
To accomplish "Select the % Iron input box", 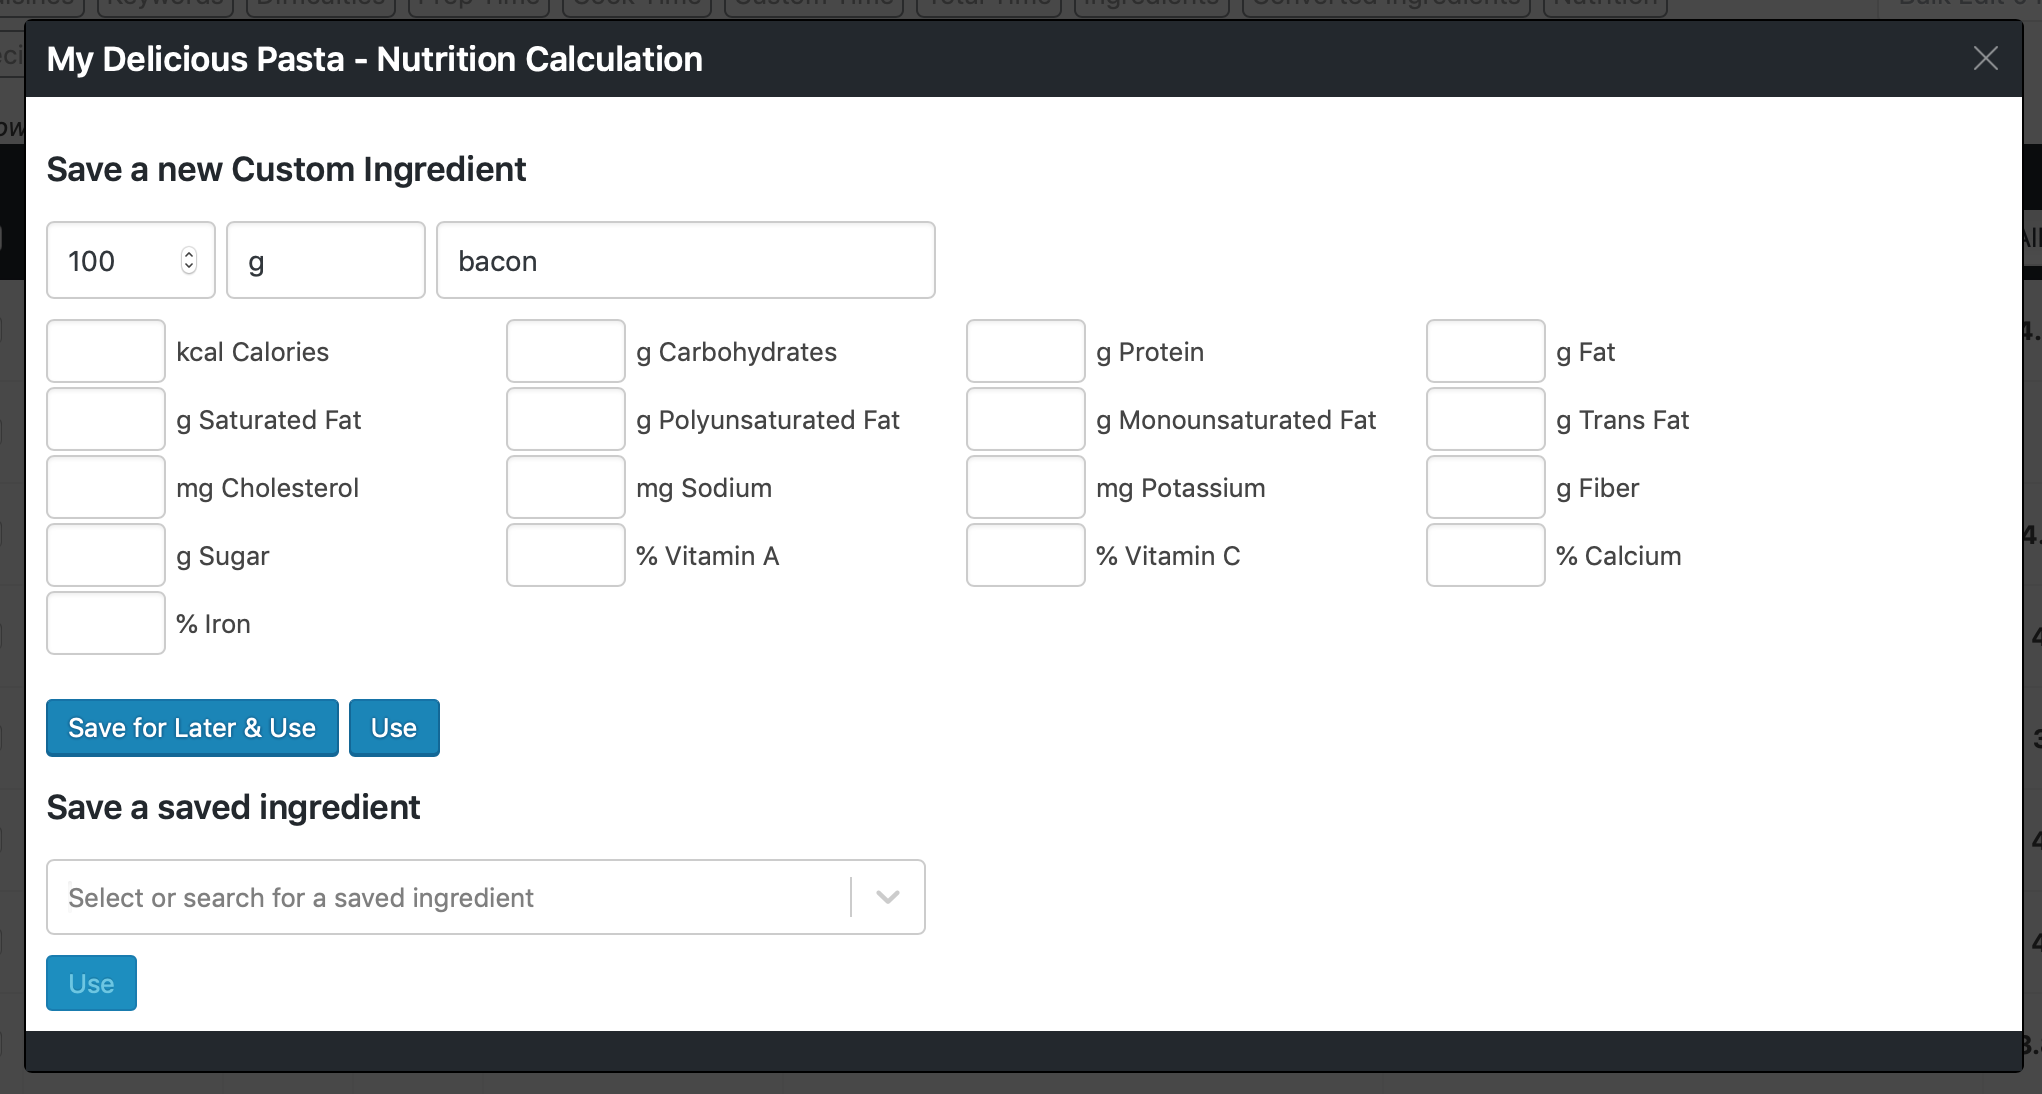I will 106,623.
